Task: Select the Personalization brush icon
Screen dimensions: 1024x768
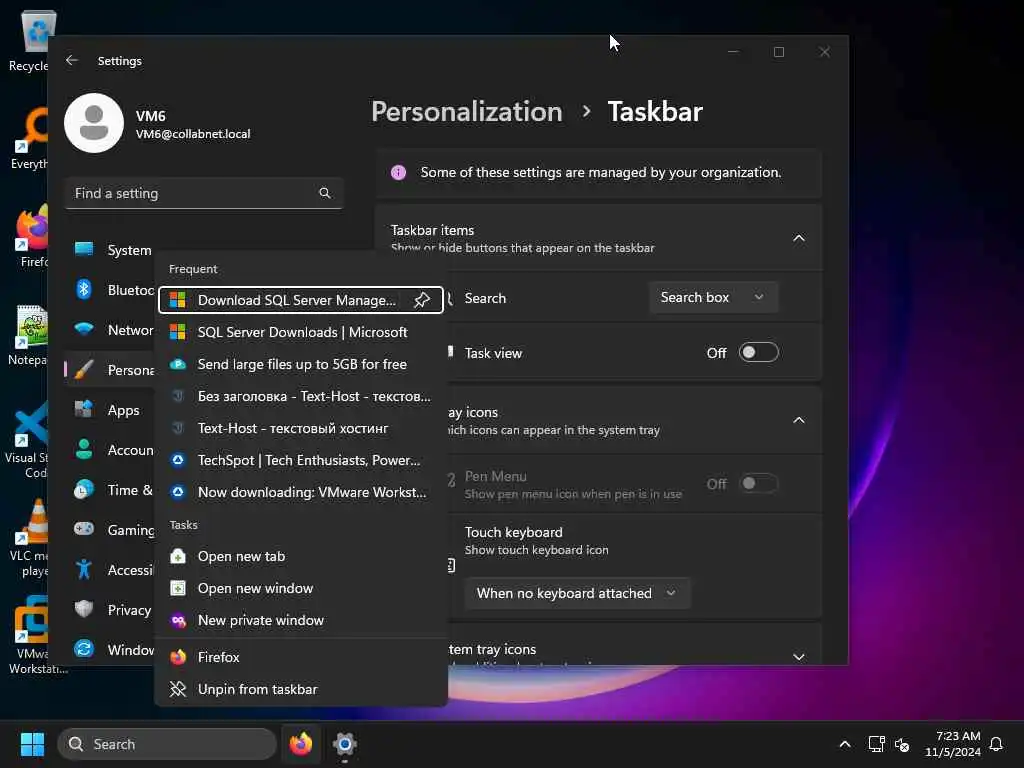Action: pos(84,369)
